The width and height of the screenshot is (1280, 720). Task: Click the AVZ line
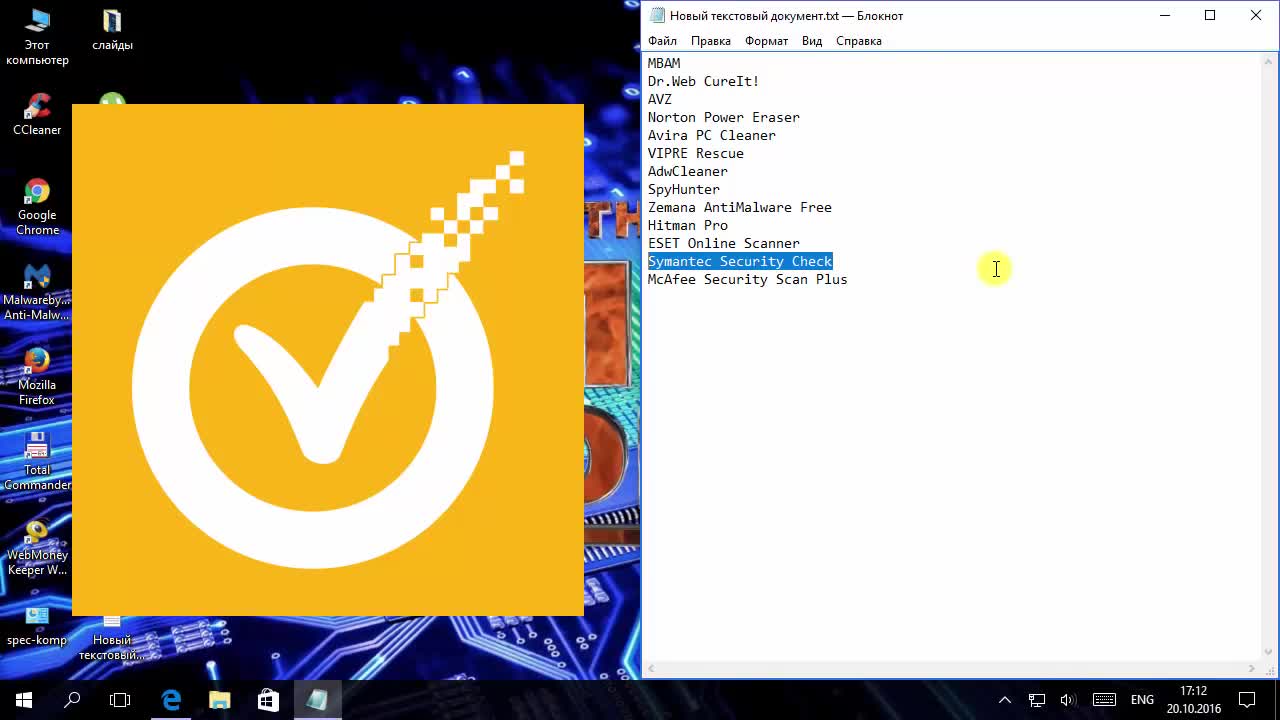(x=660, y=99)
